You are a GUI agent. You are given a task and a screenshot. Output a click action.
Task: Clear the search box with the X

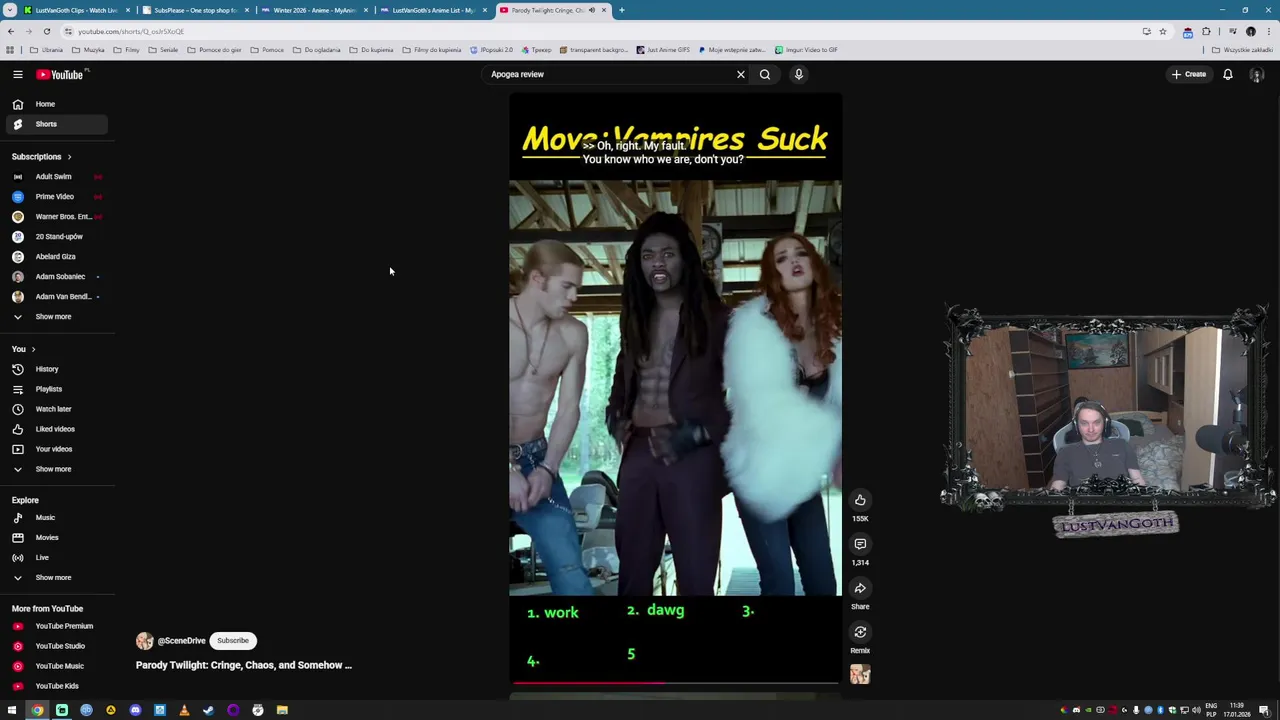click(741, 74)
